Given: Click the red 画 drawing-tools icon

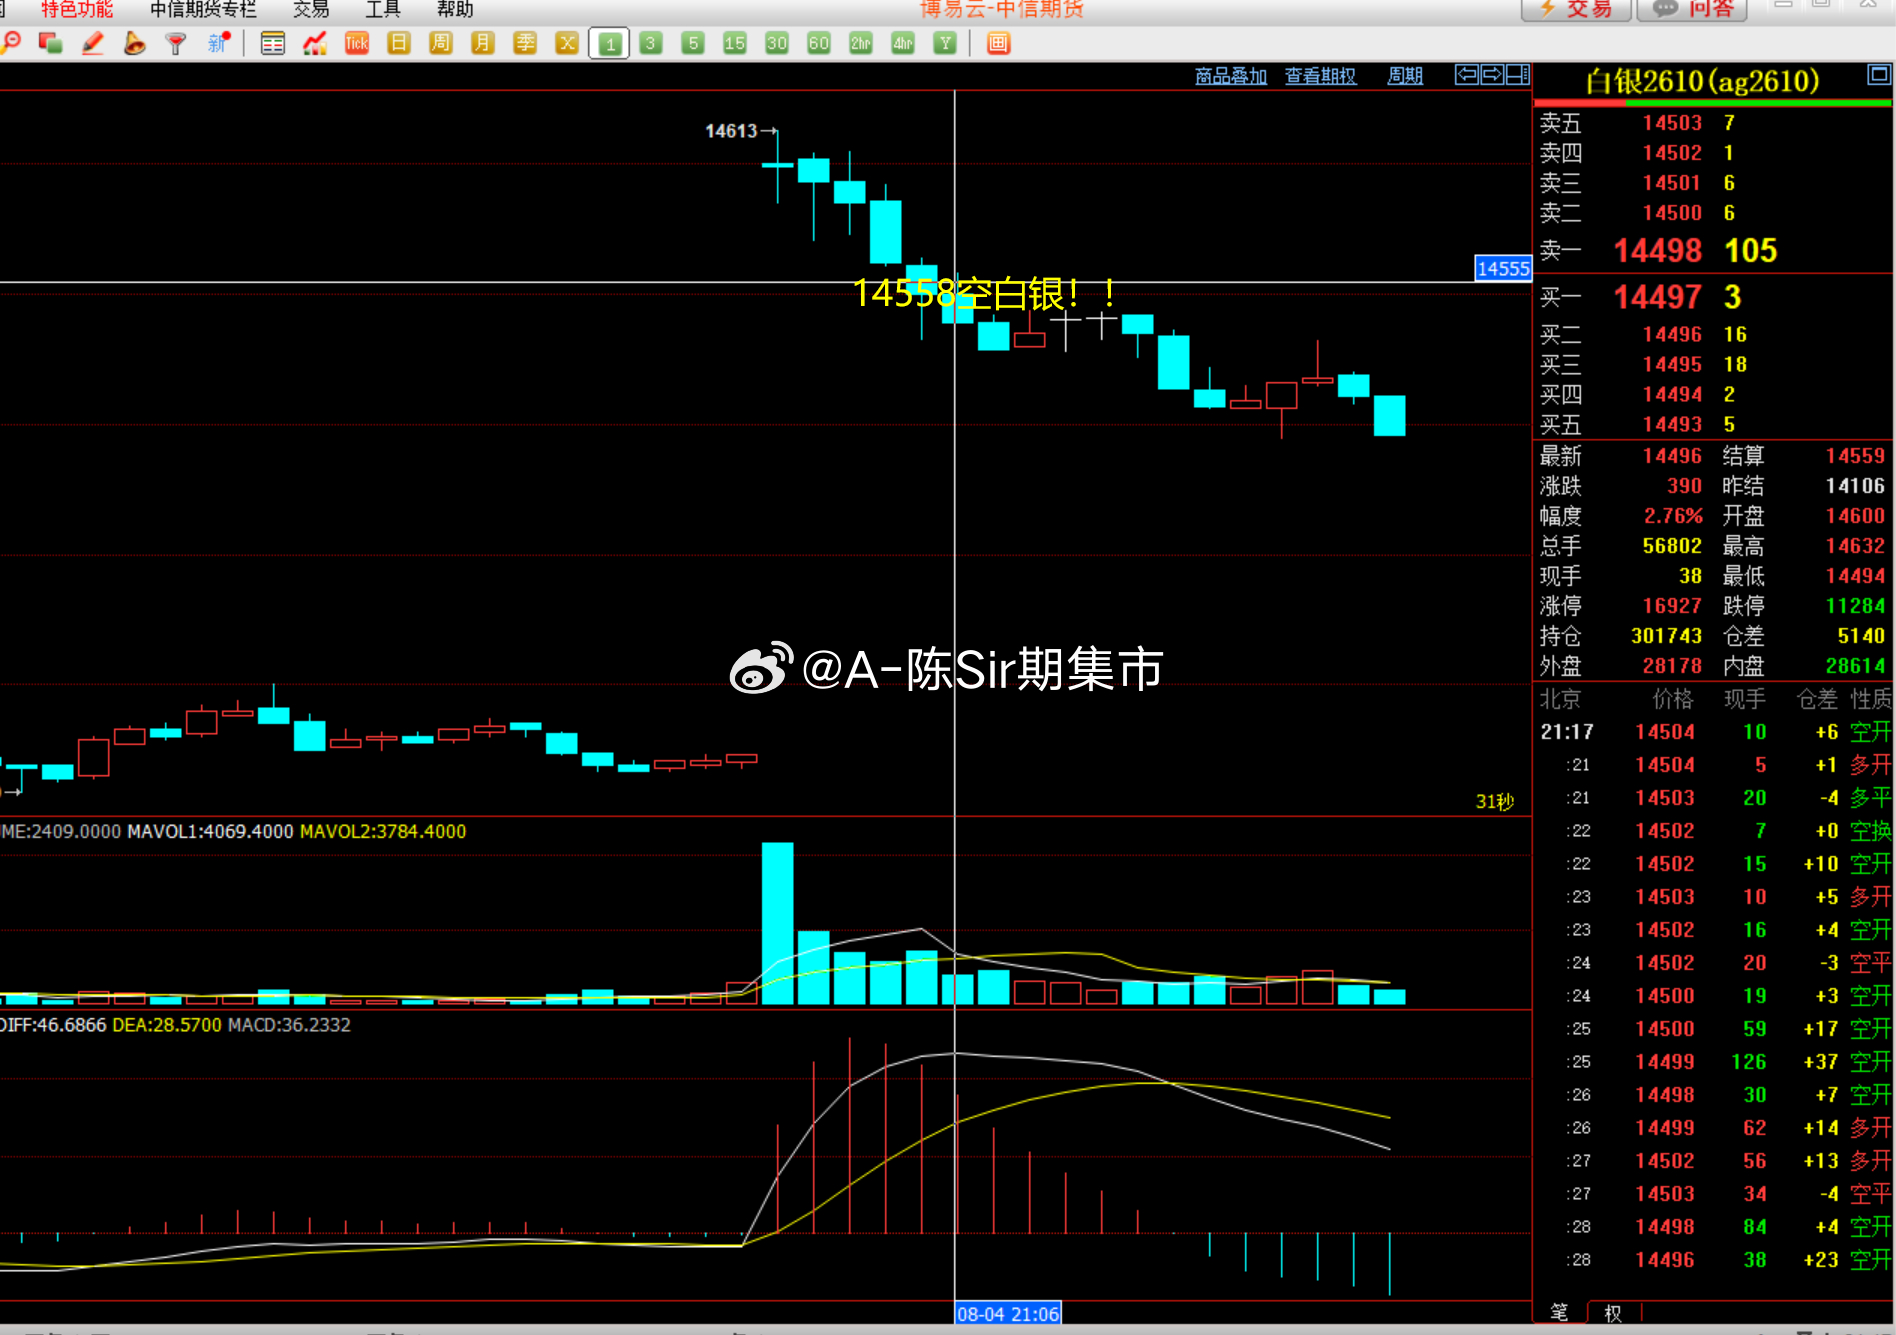Looking at the screenshot, I should 998,43.
